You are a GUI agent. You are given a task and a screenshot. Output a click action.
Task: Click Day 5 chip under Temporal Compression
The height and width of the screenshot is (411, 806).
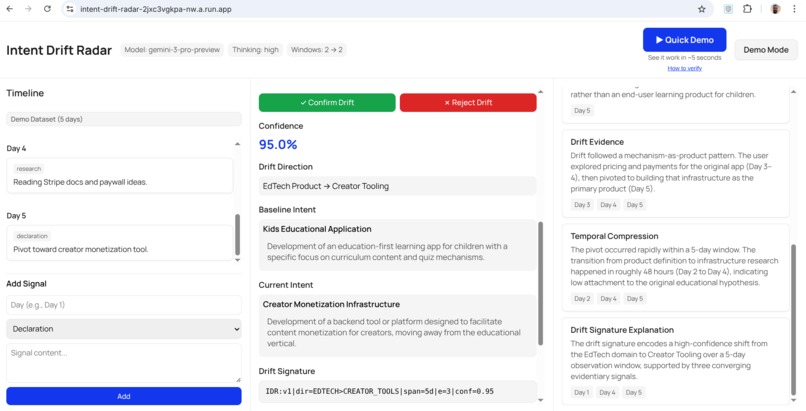tap(634, 298)
